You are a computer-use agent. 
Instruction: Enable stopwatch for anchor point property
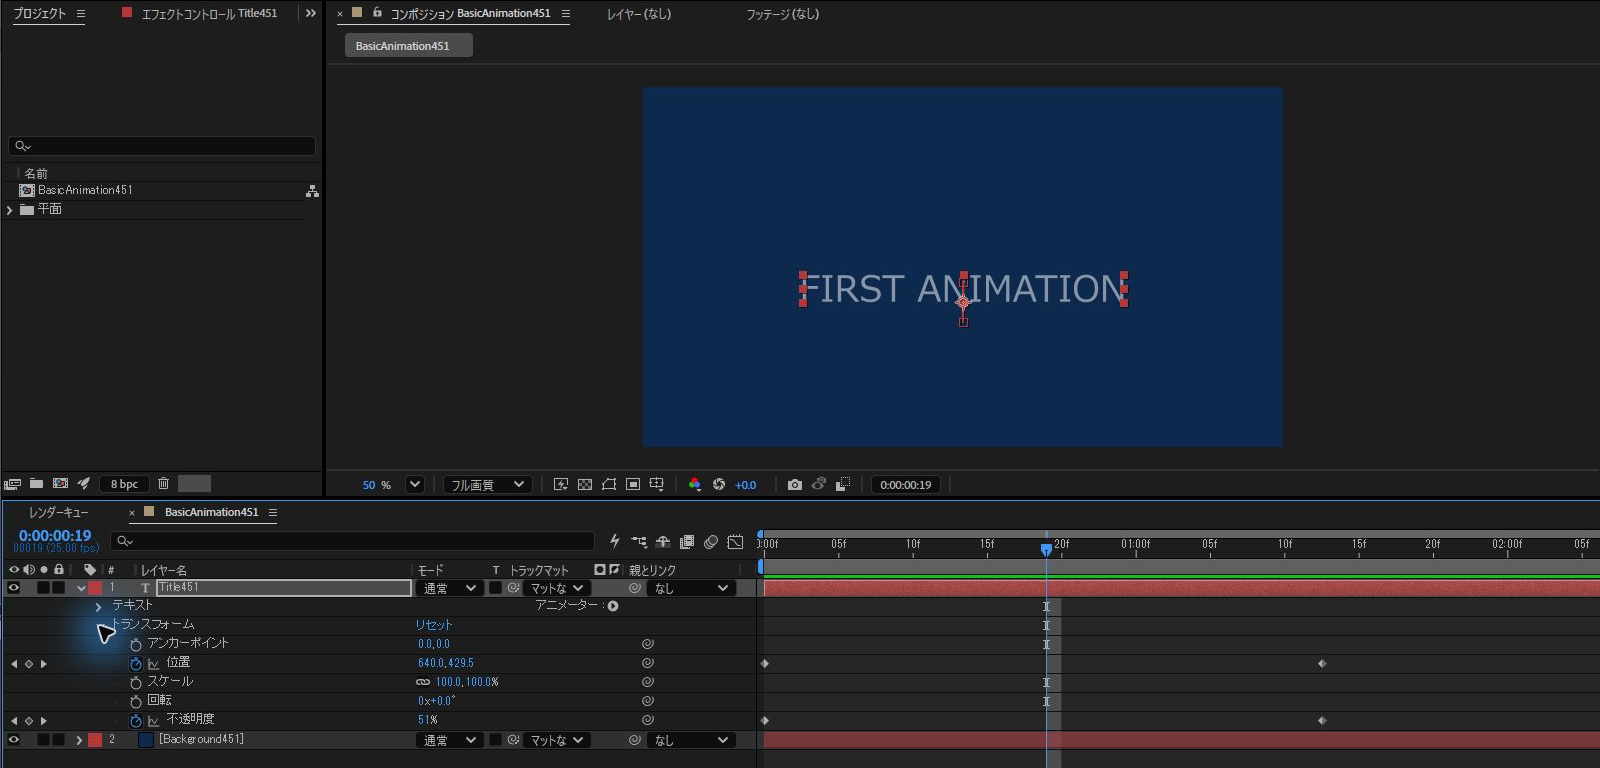point(136,644)
